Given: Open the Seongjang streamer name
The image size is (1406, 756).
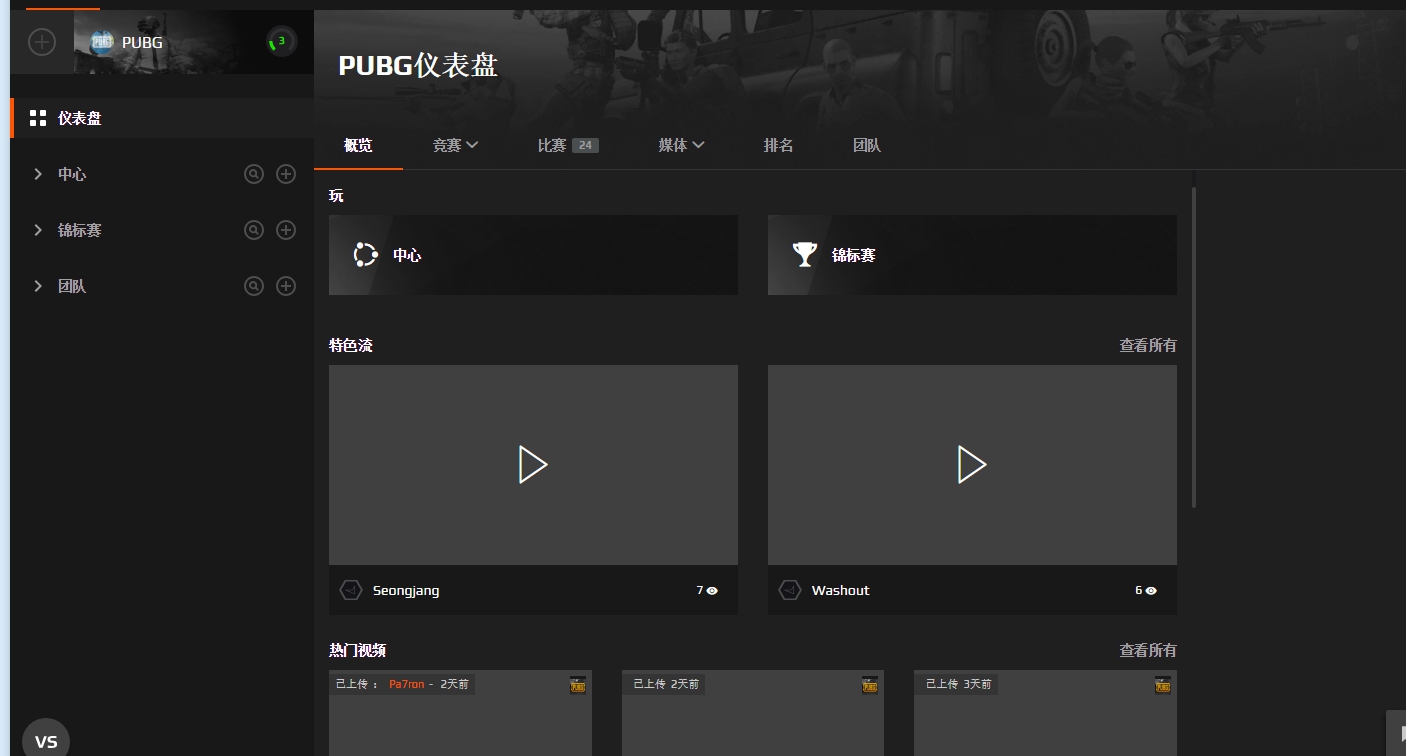Looking at the screenshot, I should (x=406, y=590).
